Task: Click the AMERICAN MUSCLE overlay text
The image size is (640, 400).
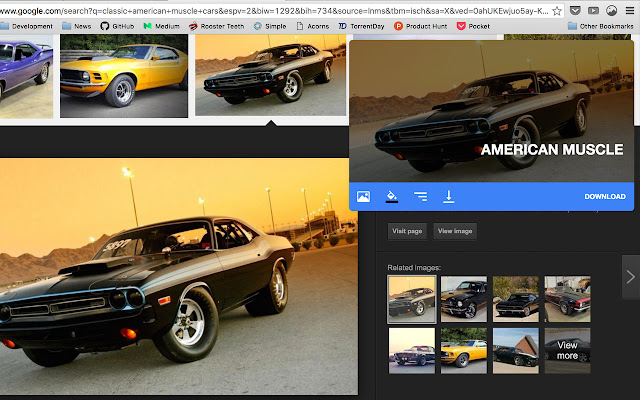Action: tap(552, 149)
